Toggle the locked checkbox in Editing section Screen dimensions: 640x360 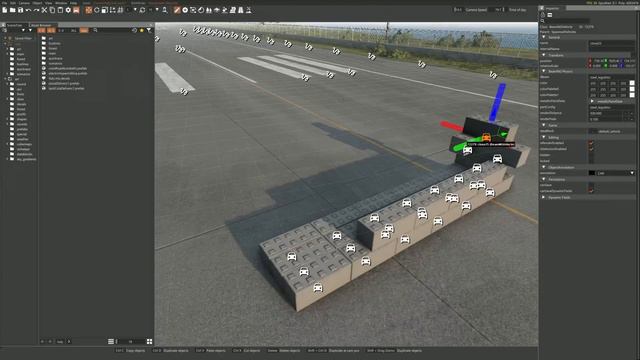[591, 161]
